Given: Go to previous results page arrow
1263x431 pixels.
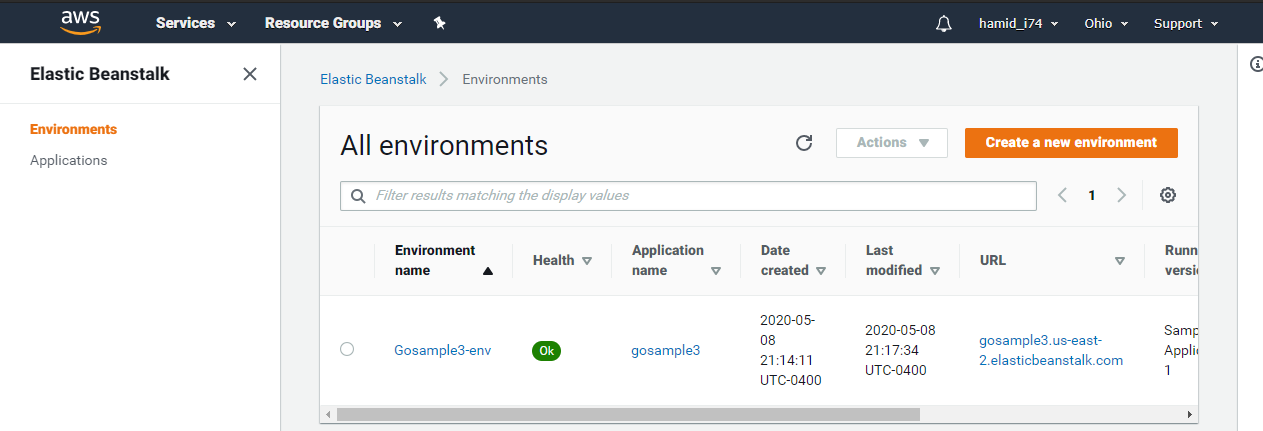Looking at the screenshot, I should point(1062,196).
